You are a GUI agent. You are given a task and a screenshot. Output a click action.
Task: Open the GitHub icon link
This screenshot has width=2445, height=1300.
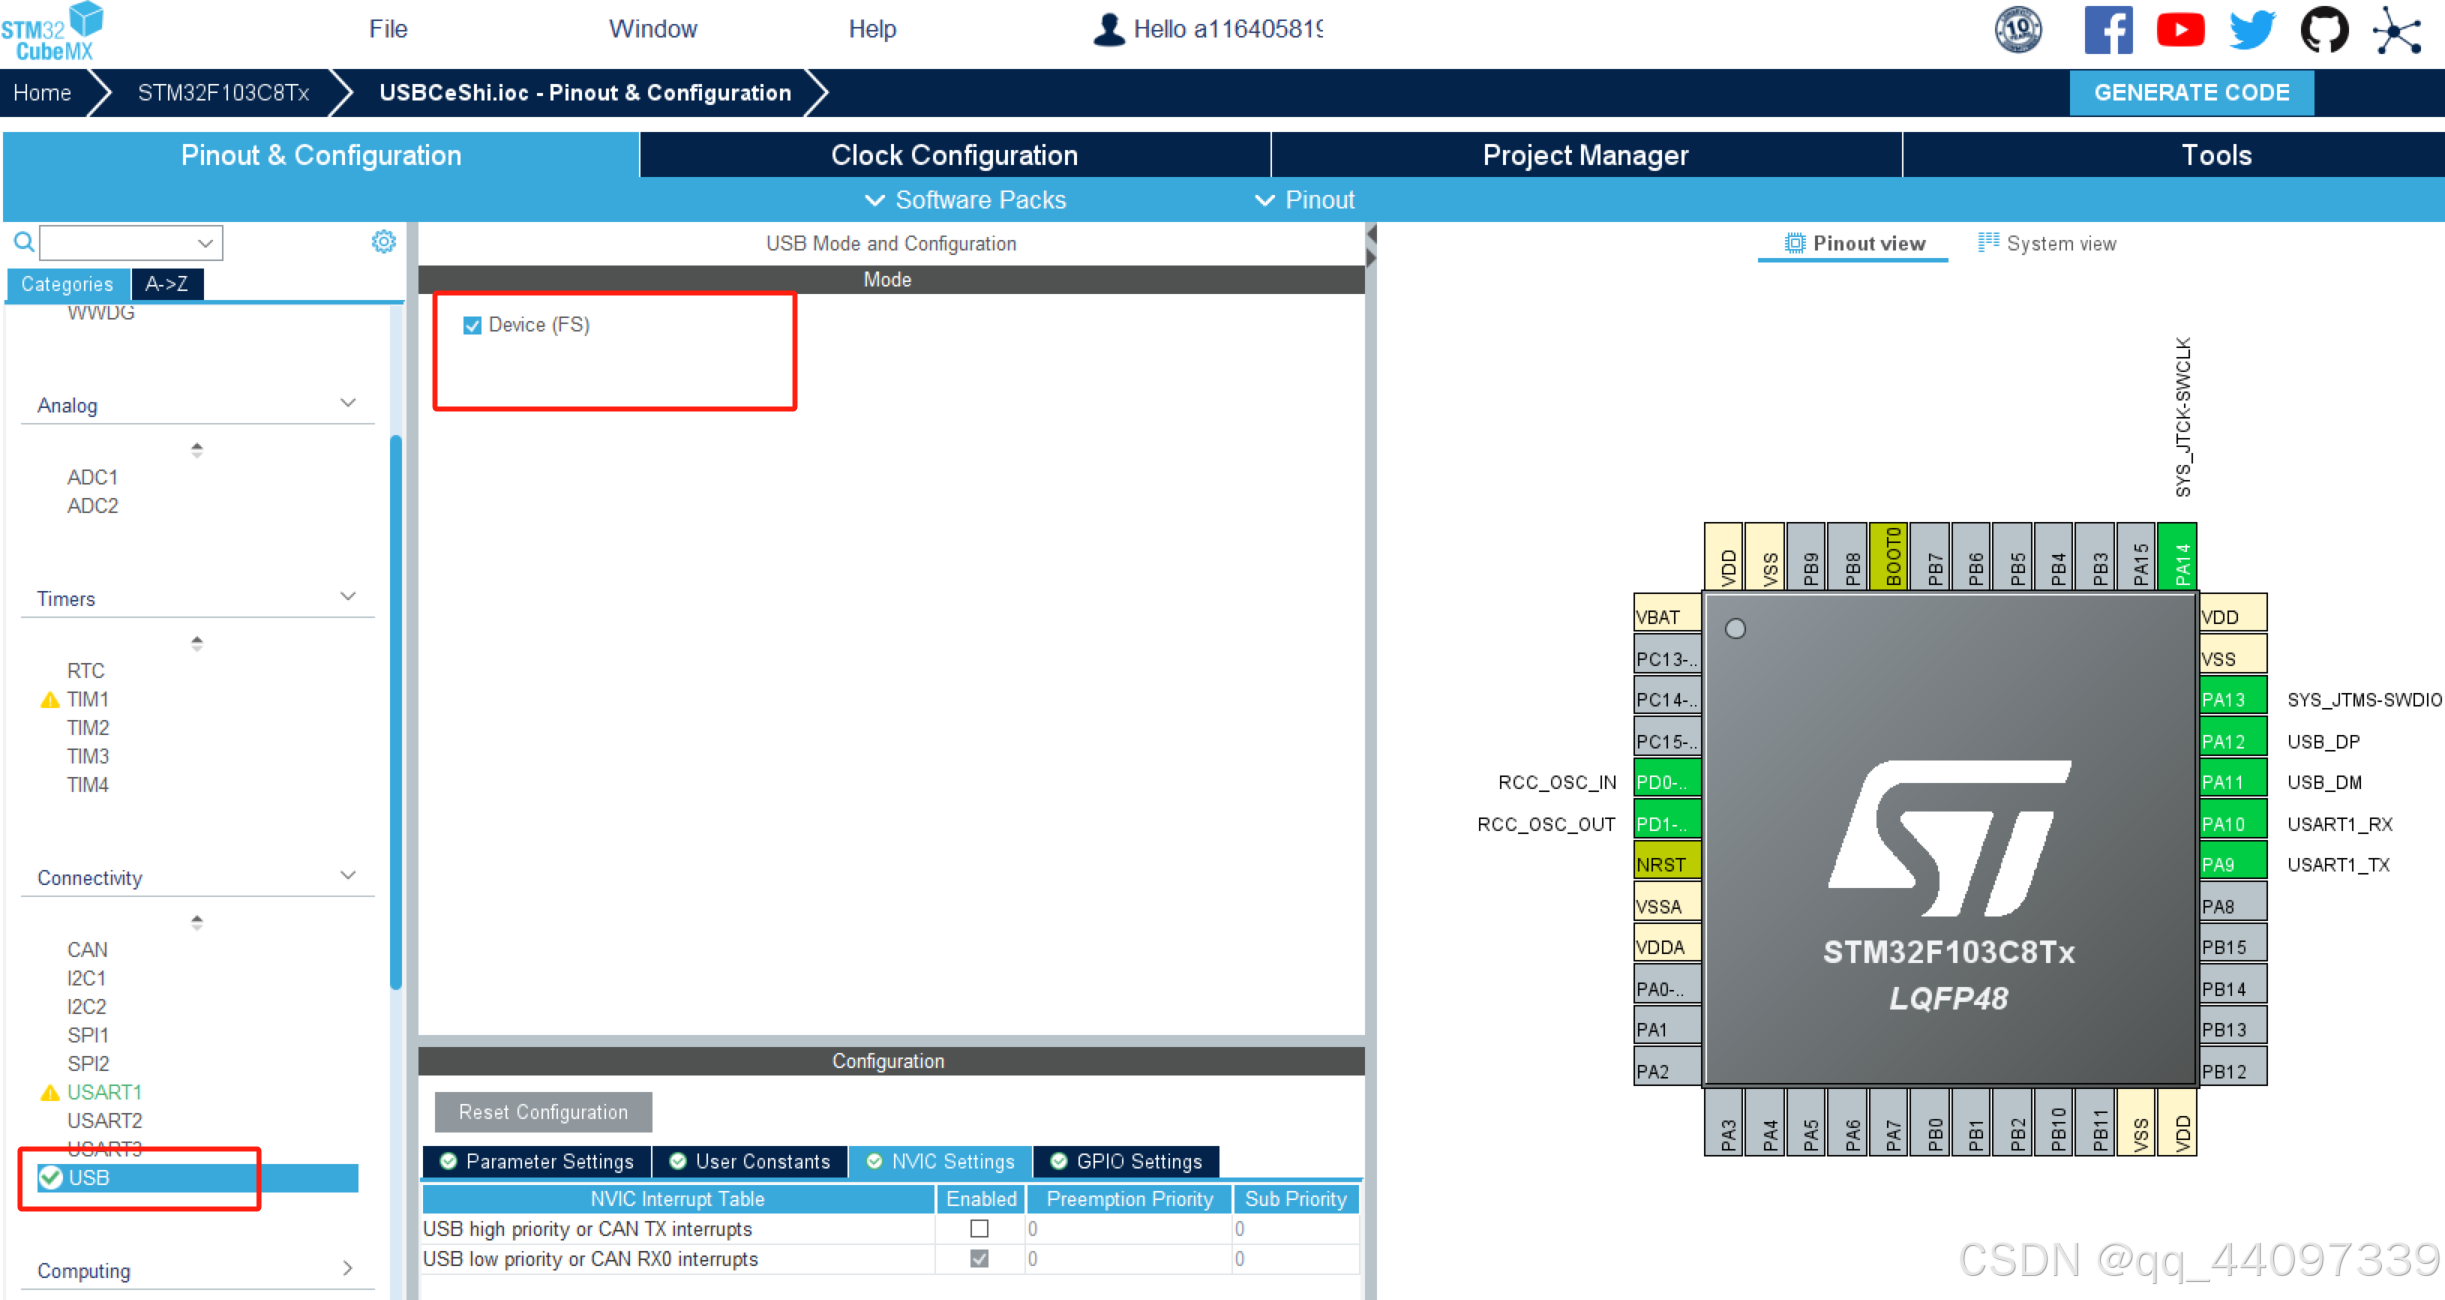coord(2323,30)
